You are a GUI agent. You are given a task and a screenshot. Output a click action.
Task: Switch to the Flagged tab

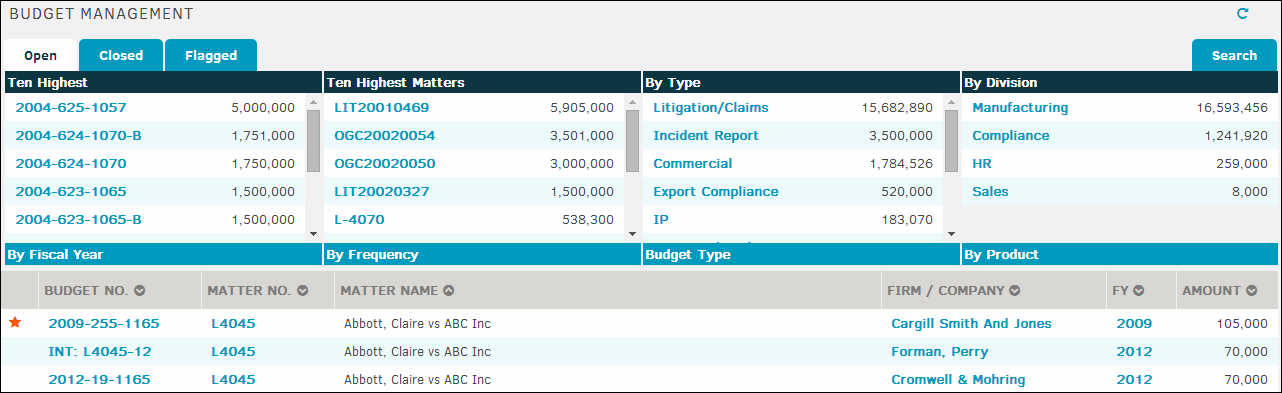pos(211,55)
